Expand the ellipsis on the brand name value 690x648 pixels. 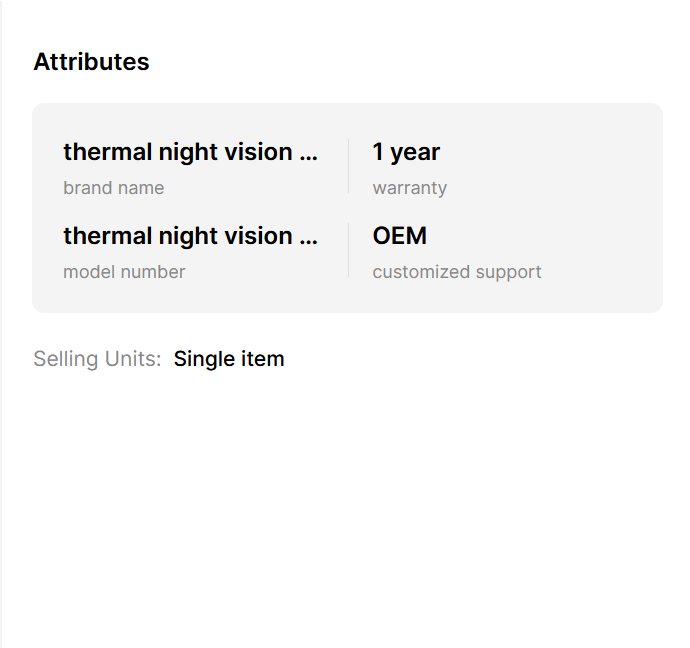point(309,154)
